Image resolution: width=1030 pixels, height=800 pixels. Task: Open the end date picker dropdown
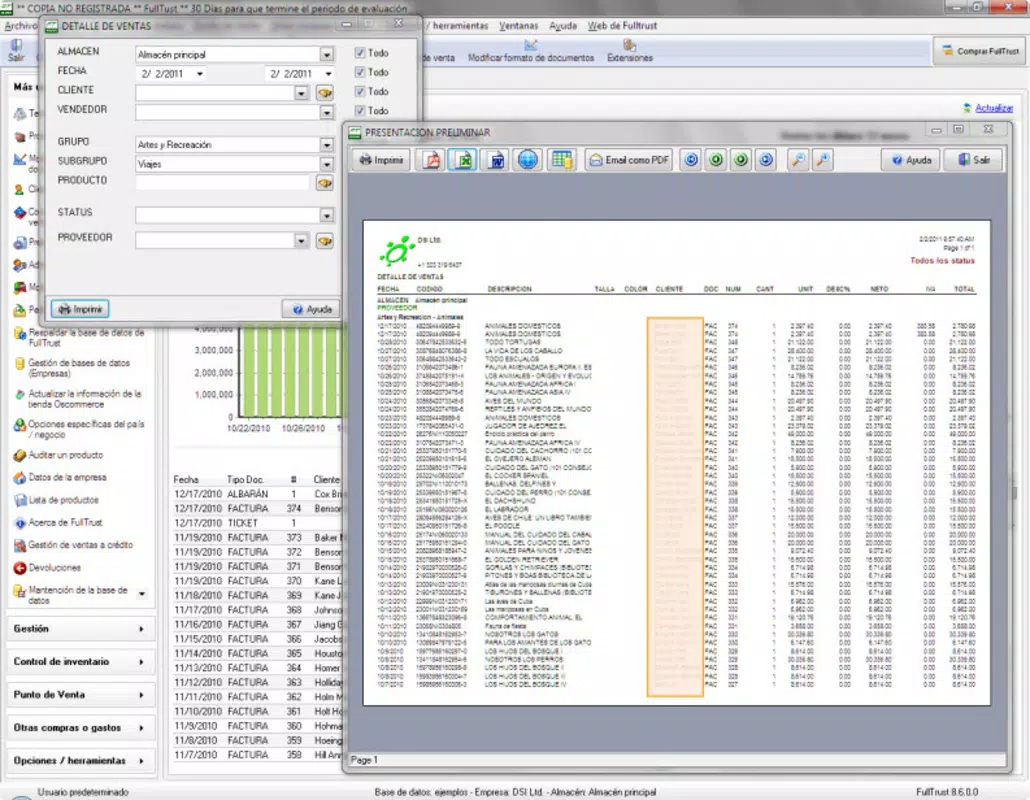coord(328,74)
